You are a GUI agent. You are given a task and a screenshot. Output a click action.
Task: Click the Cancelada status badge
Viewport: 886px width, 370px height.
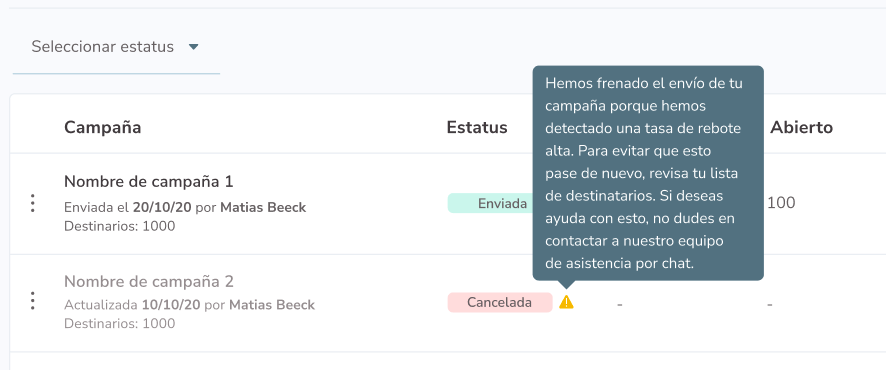coord(500,302)
